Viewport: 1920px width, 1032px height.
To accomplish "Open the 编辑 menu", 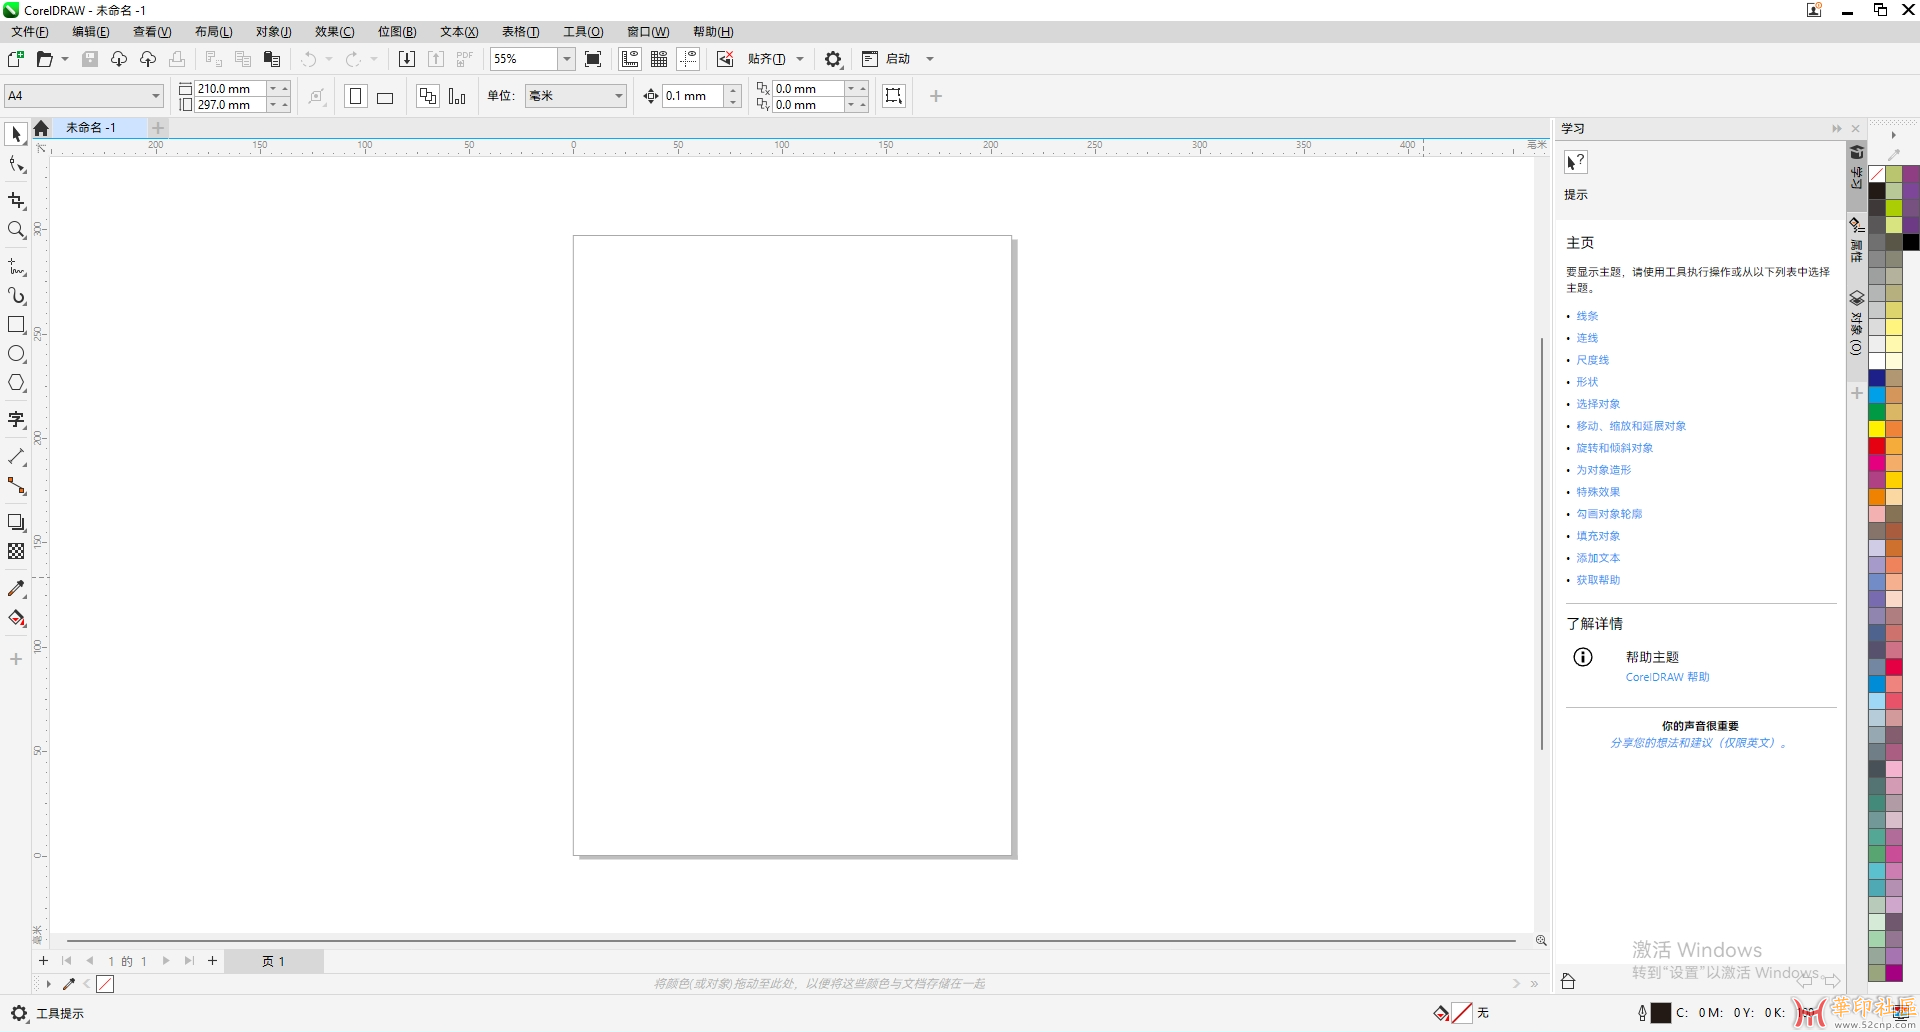I will coord(91,32).
